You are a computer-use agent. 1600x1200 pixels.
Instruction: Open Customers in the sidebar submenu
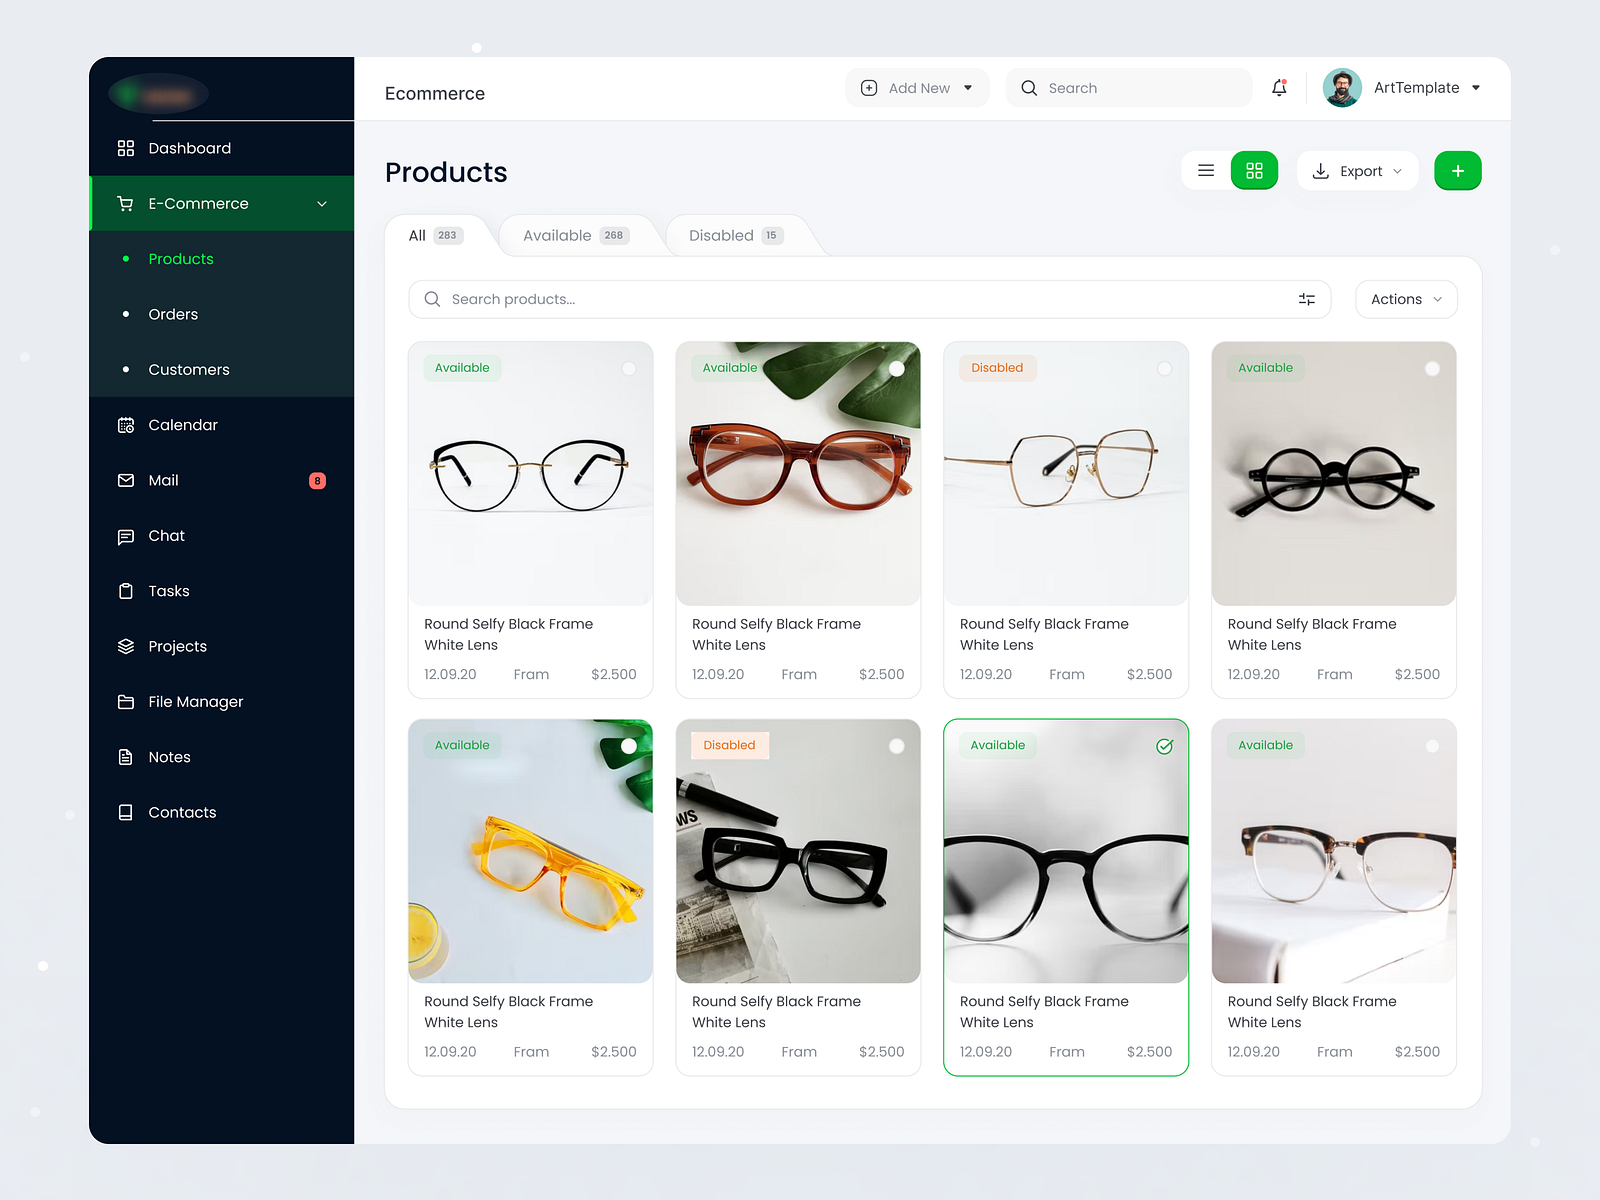tap(188, 370)
